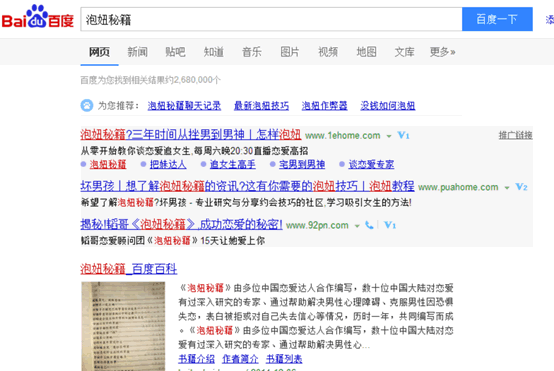554x371 pixels.
Task: Switch to the 新闻 tab
Action: pyautogui.click(x=137, y=52)
